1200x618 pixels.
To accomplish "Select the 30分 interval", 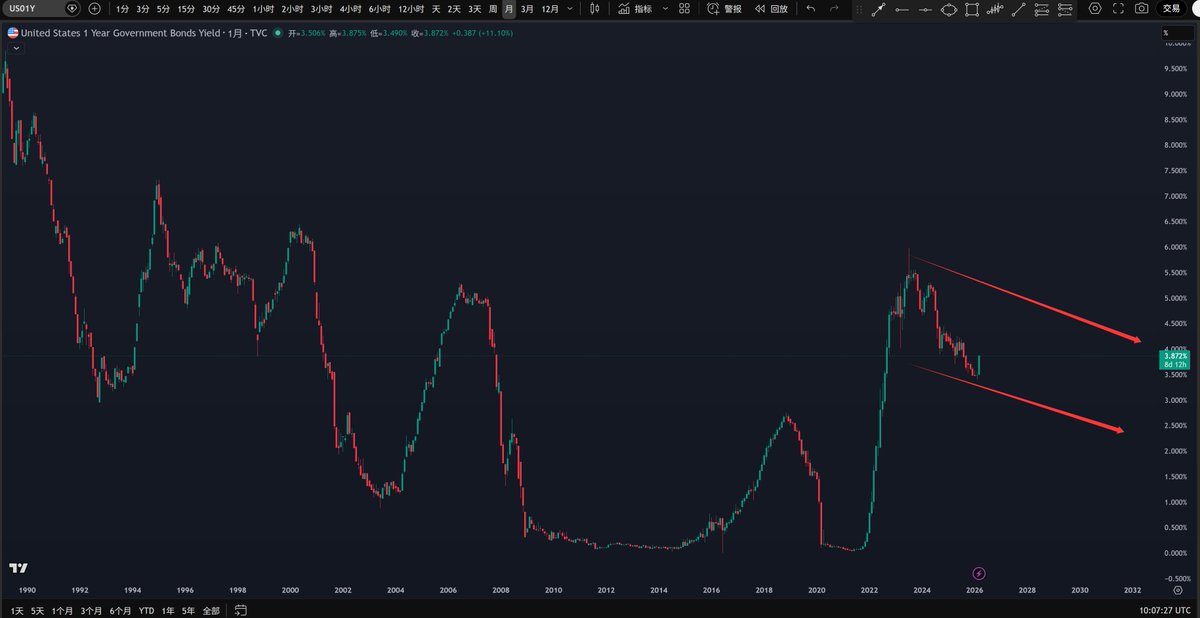I will [211, 8].
